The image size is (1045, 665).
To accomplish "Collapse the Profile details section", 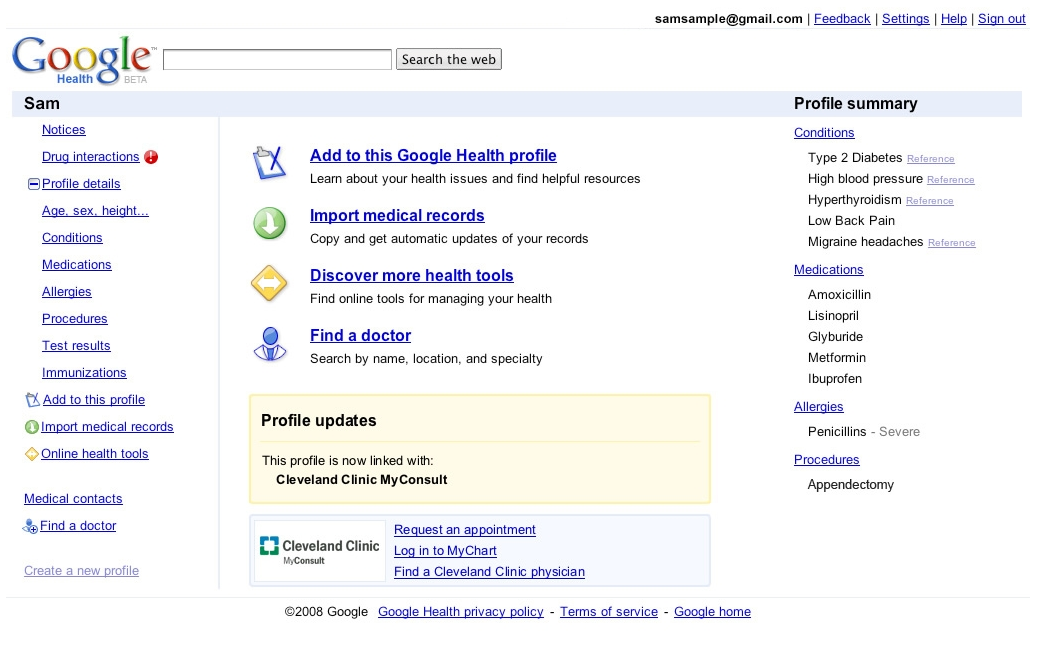I will click(x=33, y=184).
